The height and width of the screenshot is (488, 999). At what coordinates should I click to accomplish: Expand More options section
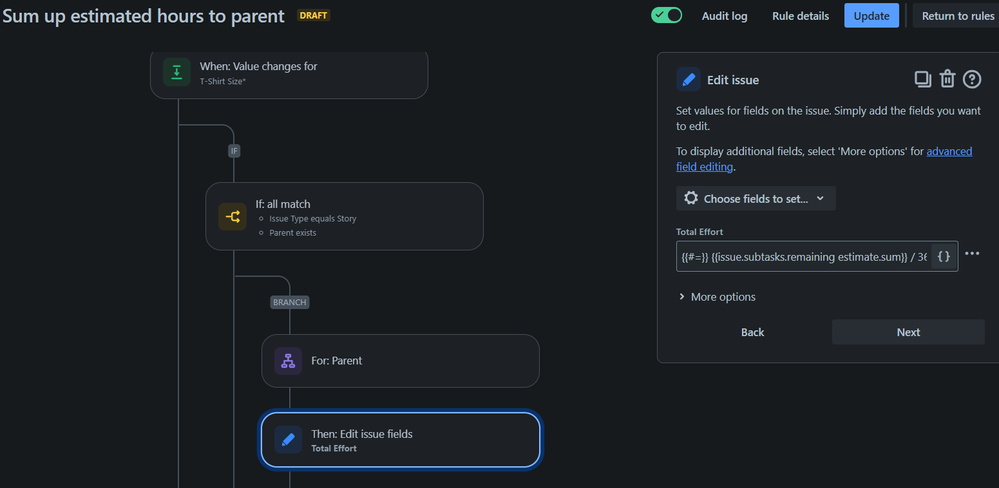(x=717, y=297)
